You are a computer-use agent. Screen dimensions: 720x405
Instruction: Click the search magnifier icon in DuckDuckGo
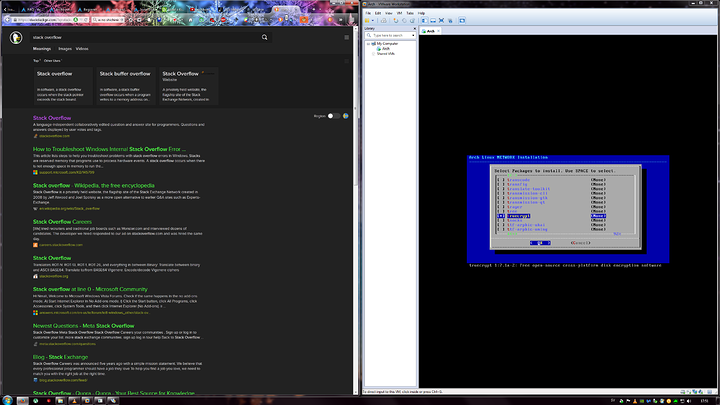(x=264, y=37)
